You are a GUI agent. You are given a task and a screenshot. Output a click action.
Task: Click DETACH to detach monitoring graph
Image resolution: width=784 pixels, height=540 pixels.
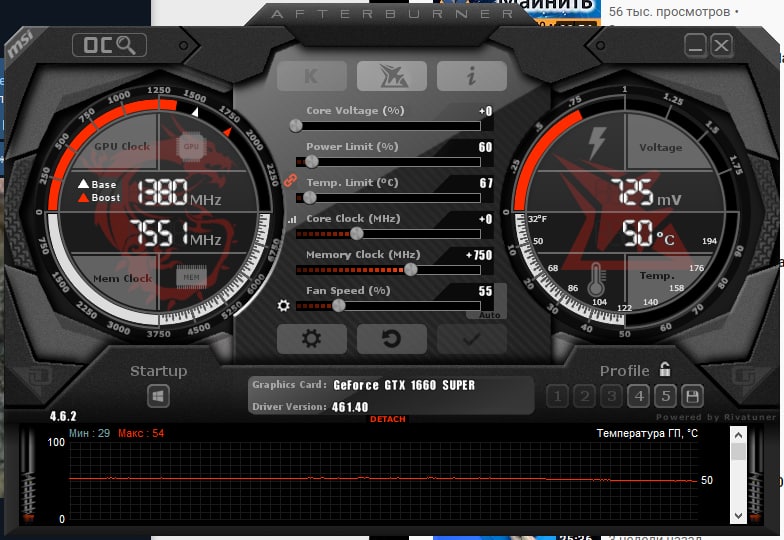point(388,419)
